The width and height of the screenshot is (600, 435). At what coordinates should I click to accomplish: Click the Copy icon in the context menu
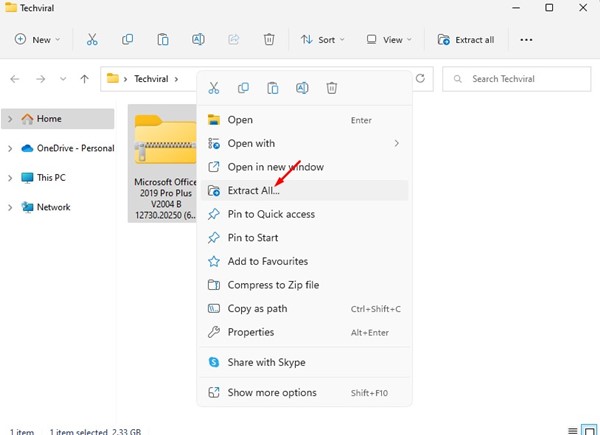pyautogui.click(x=243, y=88)
